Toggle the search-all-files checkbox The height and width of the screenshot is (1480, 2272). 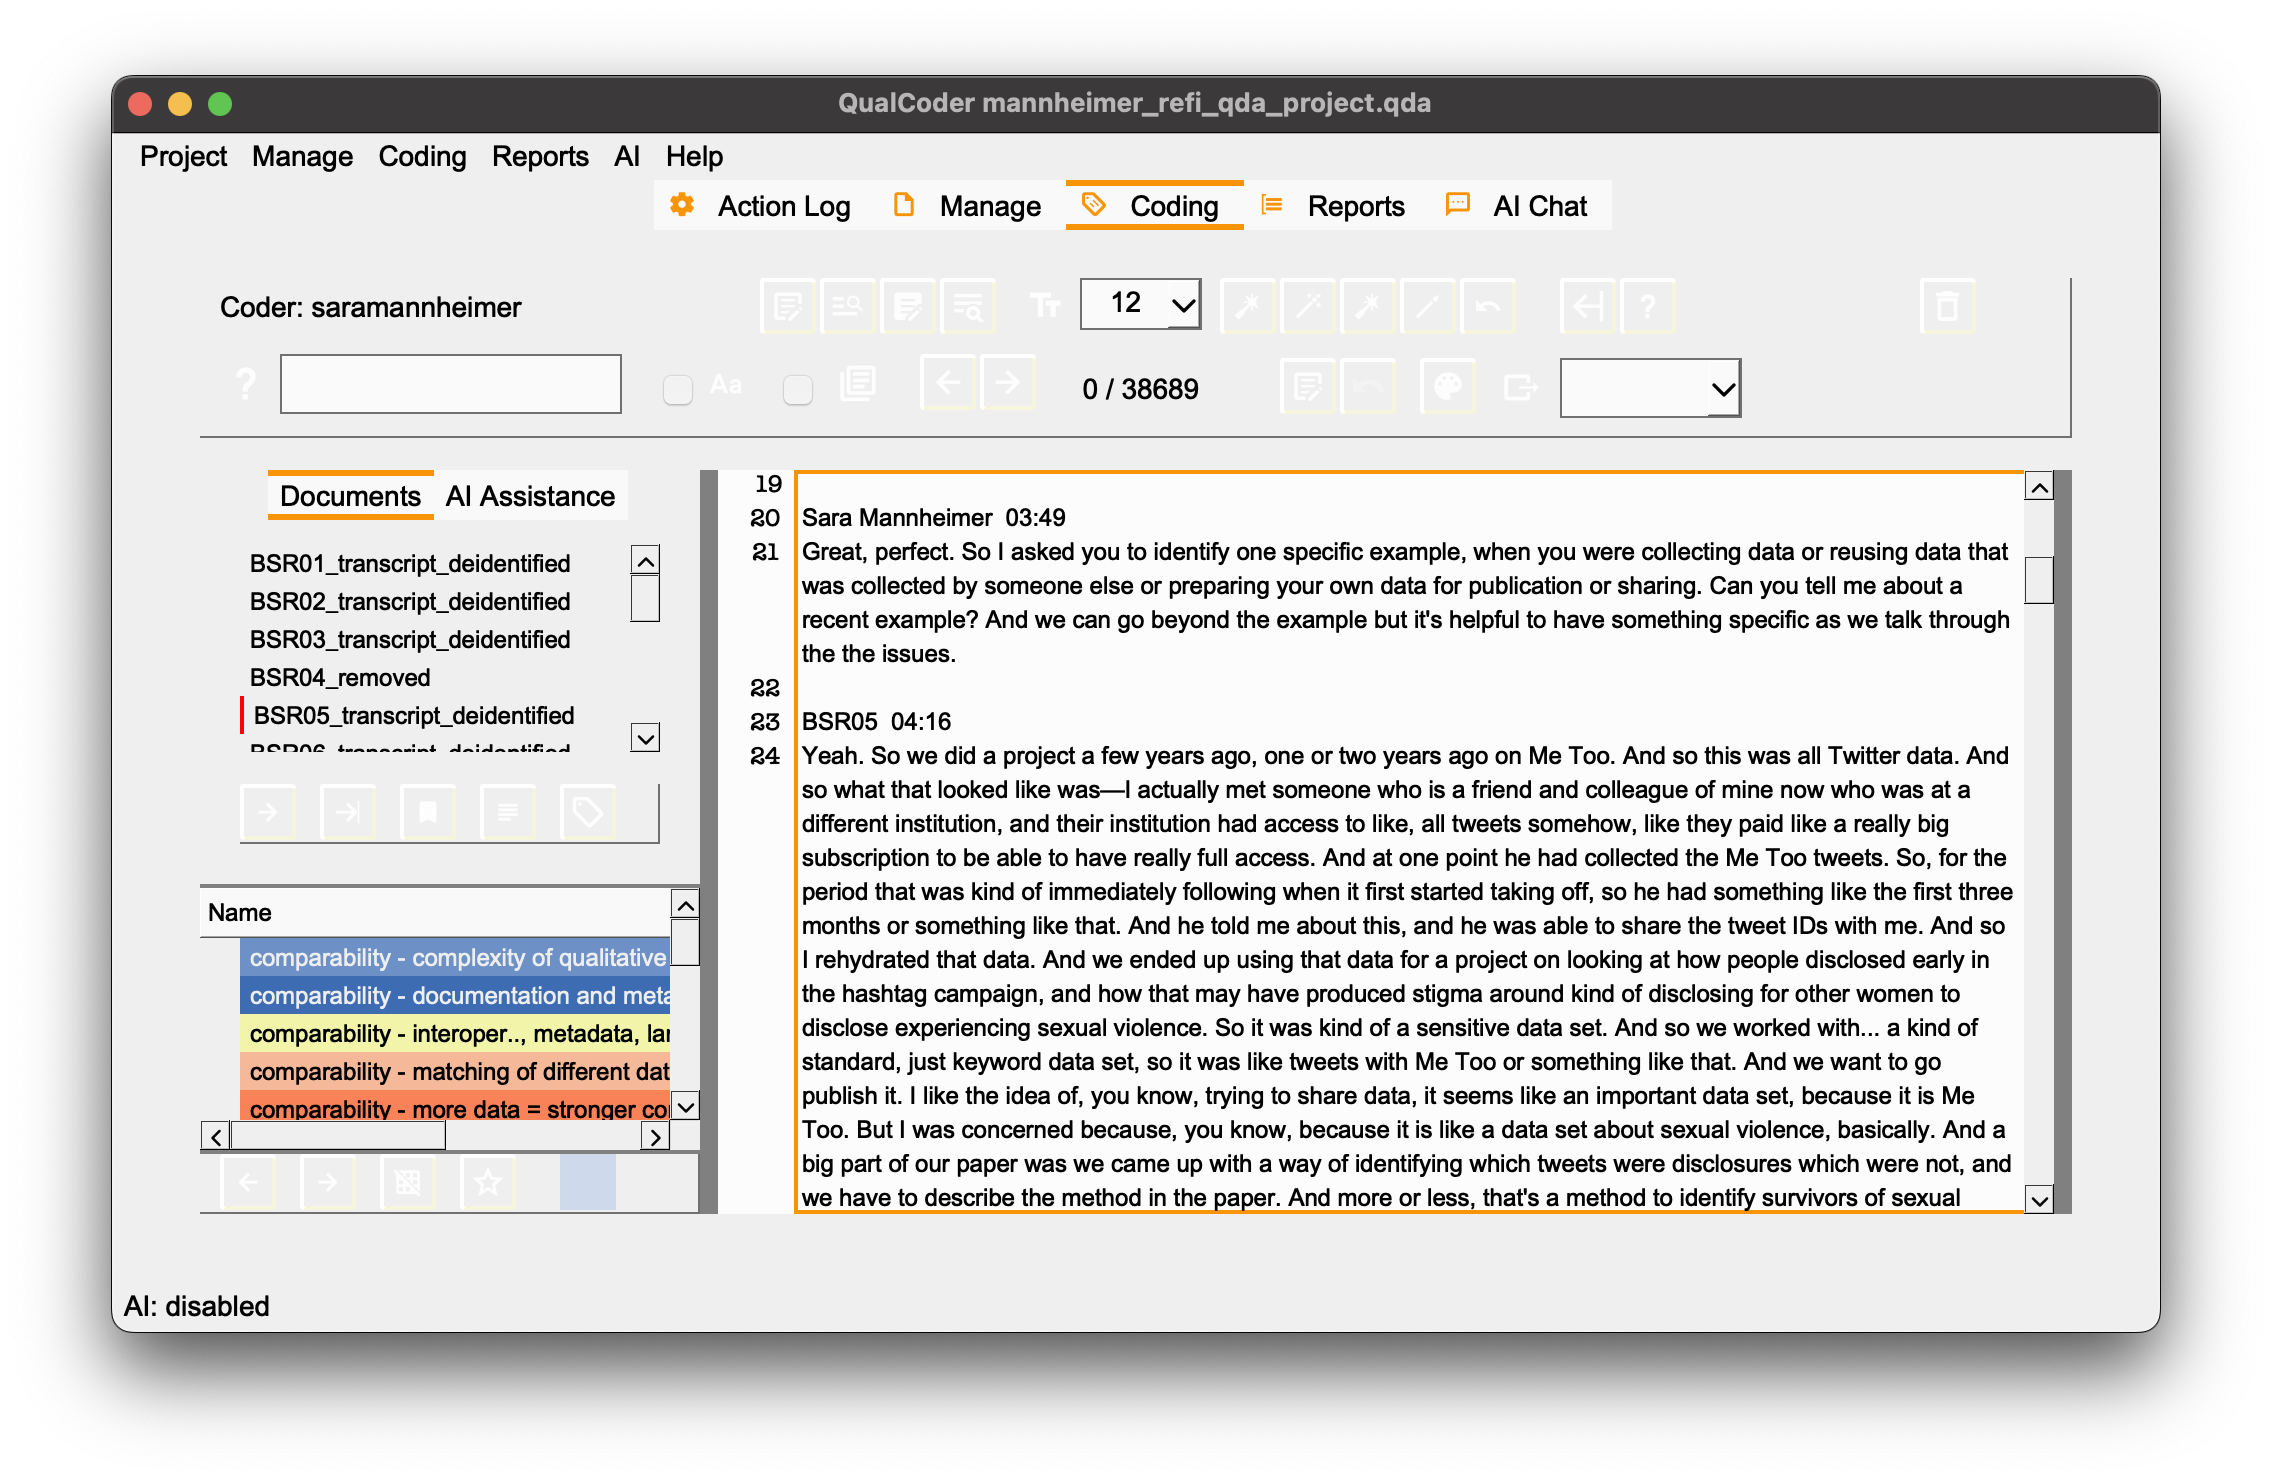point(797,388)
